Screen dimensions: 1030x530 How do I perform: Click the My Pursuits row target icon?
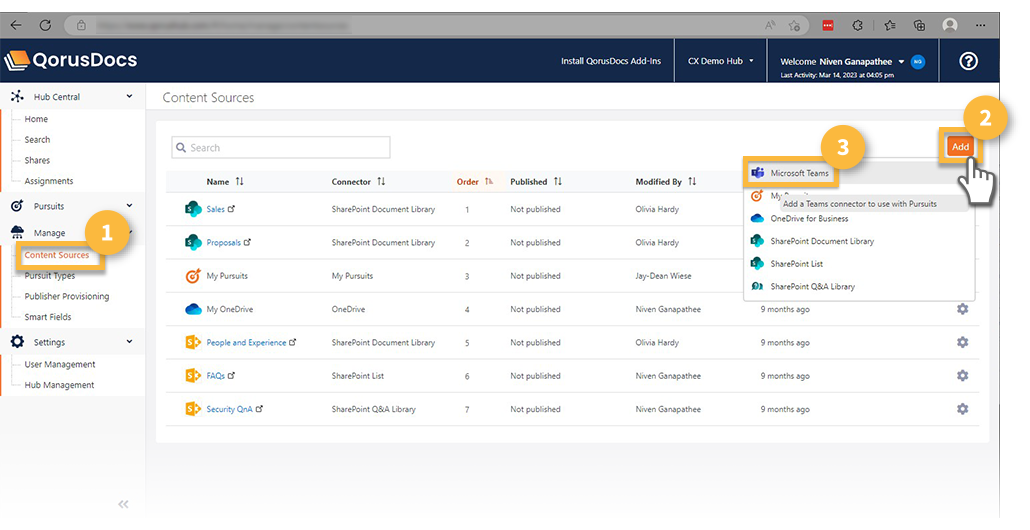pyautogui.click(x=192, y=276)
